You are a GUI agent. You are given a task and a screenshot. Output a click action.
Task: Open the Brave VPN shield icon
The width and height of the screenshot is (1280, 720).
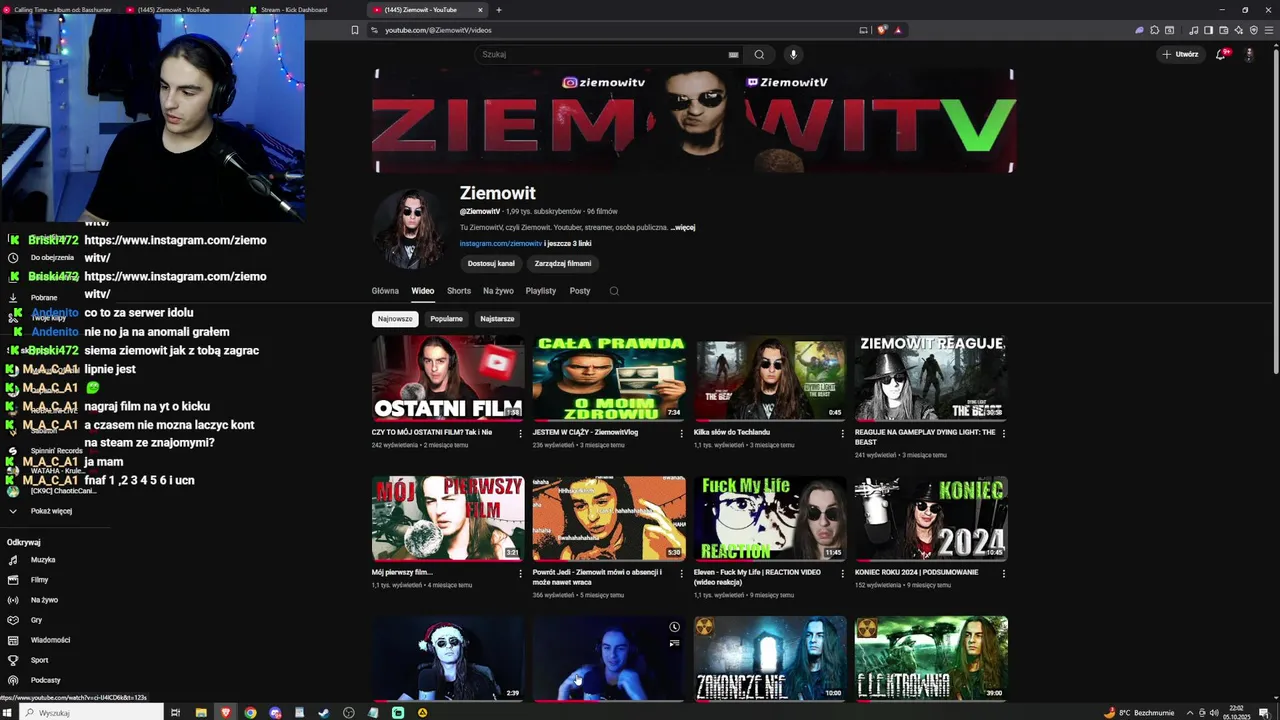click(1254, 30)
